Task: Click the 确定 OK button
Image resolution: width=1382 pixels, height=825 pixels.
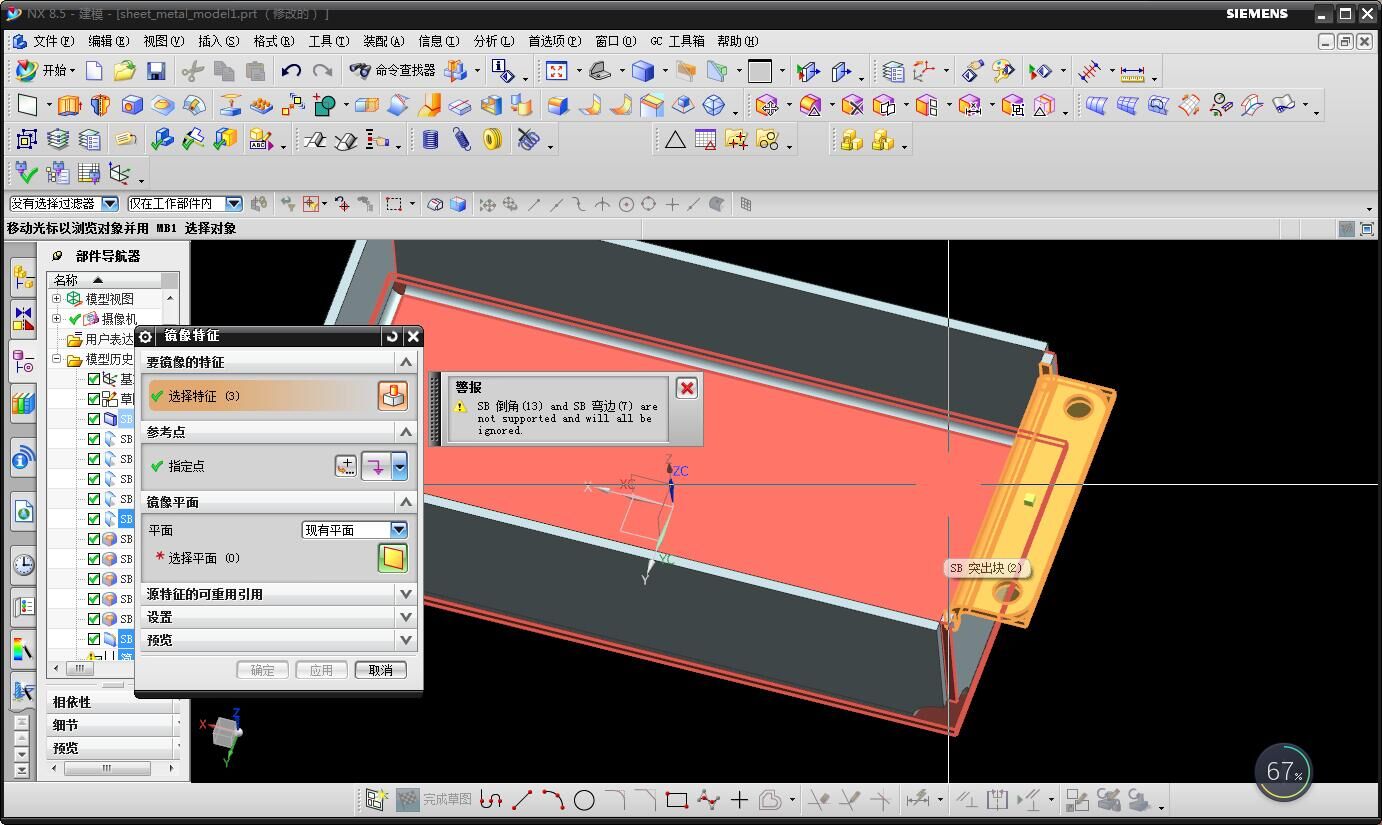Action: (262, 670)
